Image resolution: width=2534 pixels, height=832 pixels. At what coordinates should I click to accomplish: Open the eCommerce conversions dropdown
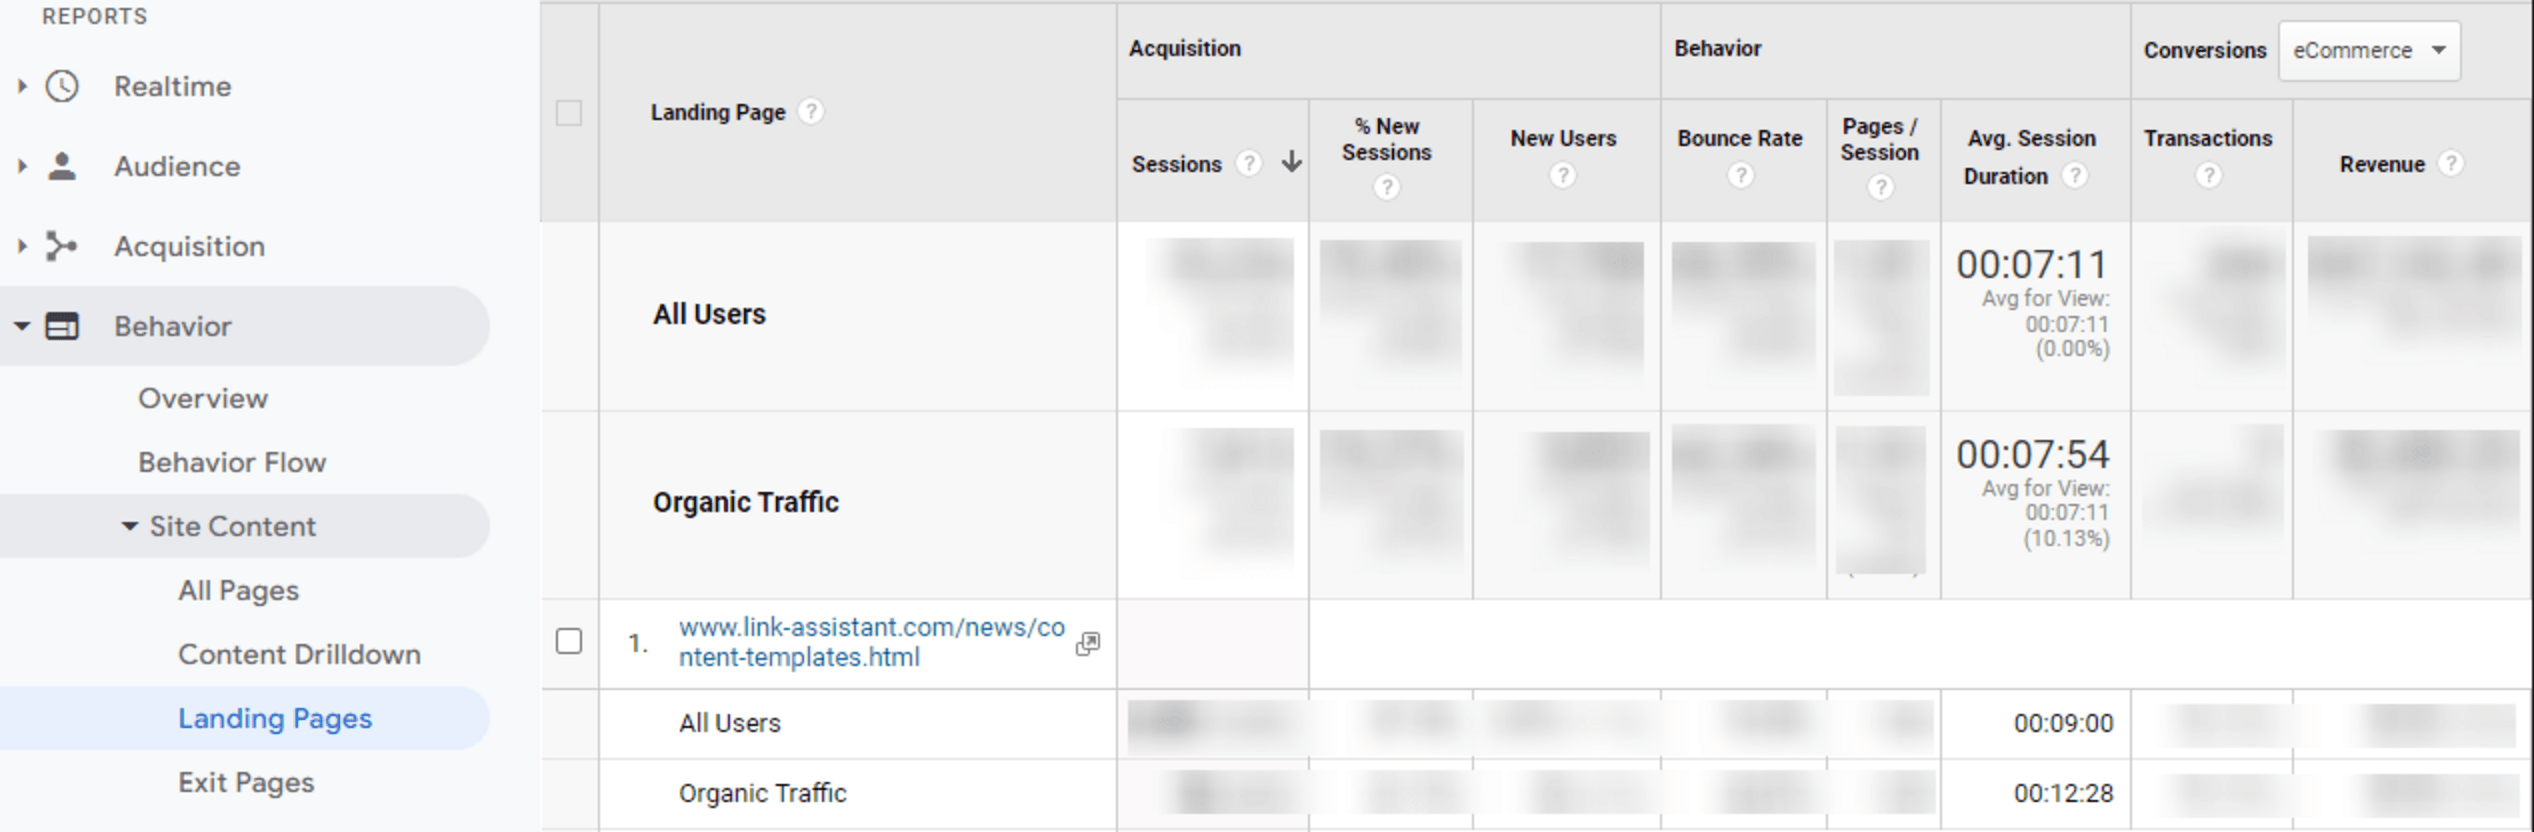coord(2368,50)
